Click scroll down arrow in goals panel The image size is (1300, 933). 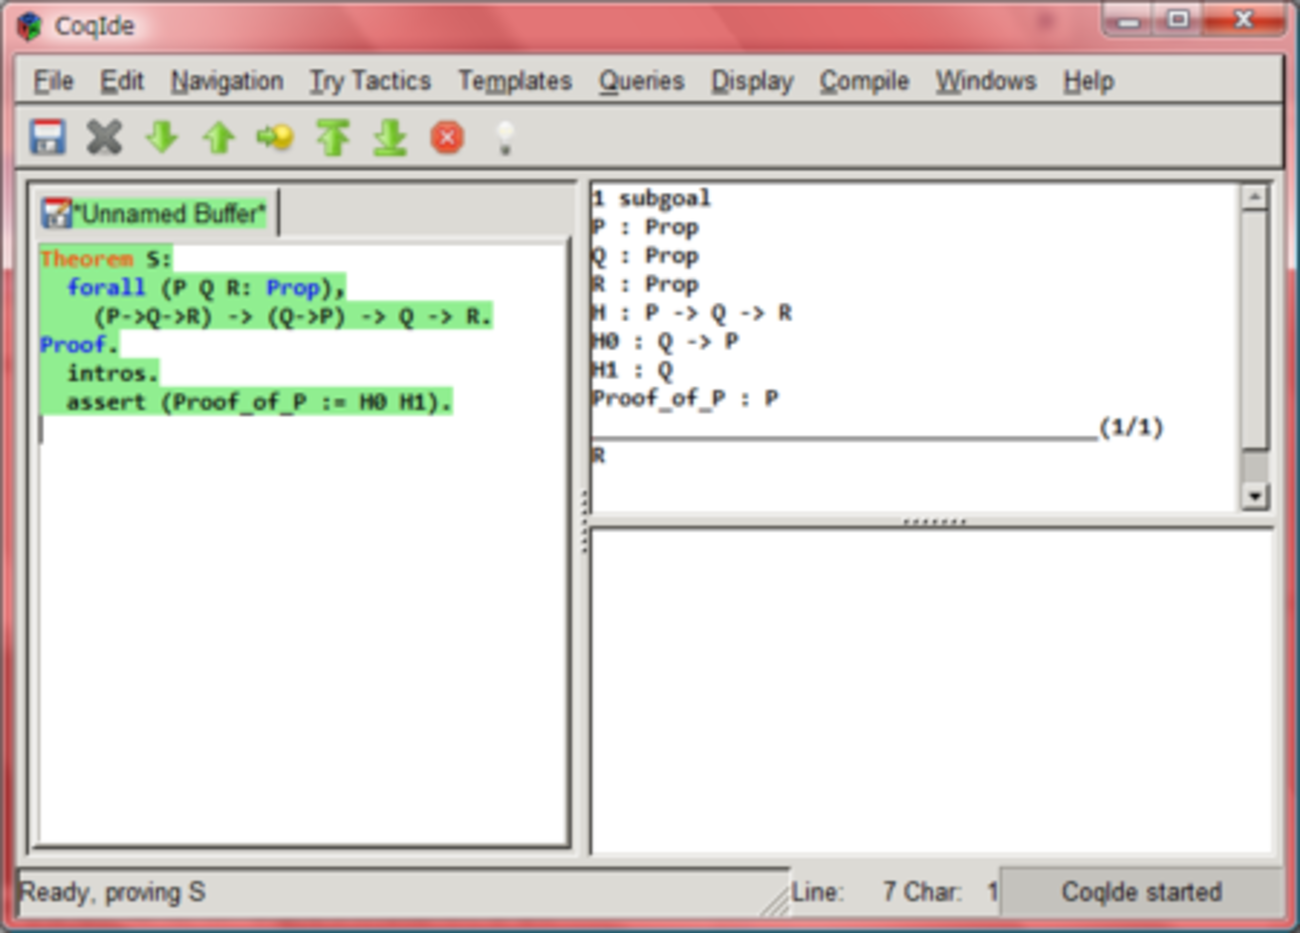(x=1254, y=495)
